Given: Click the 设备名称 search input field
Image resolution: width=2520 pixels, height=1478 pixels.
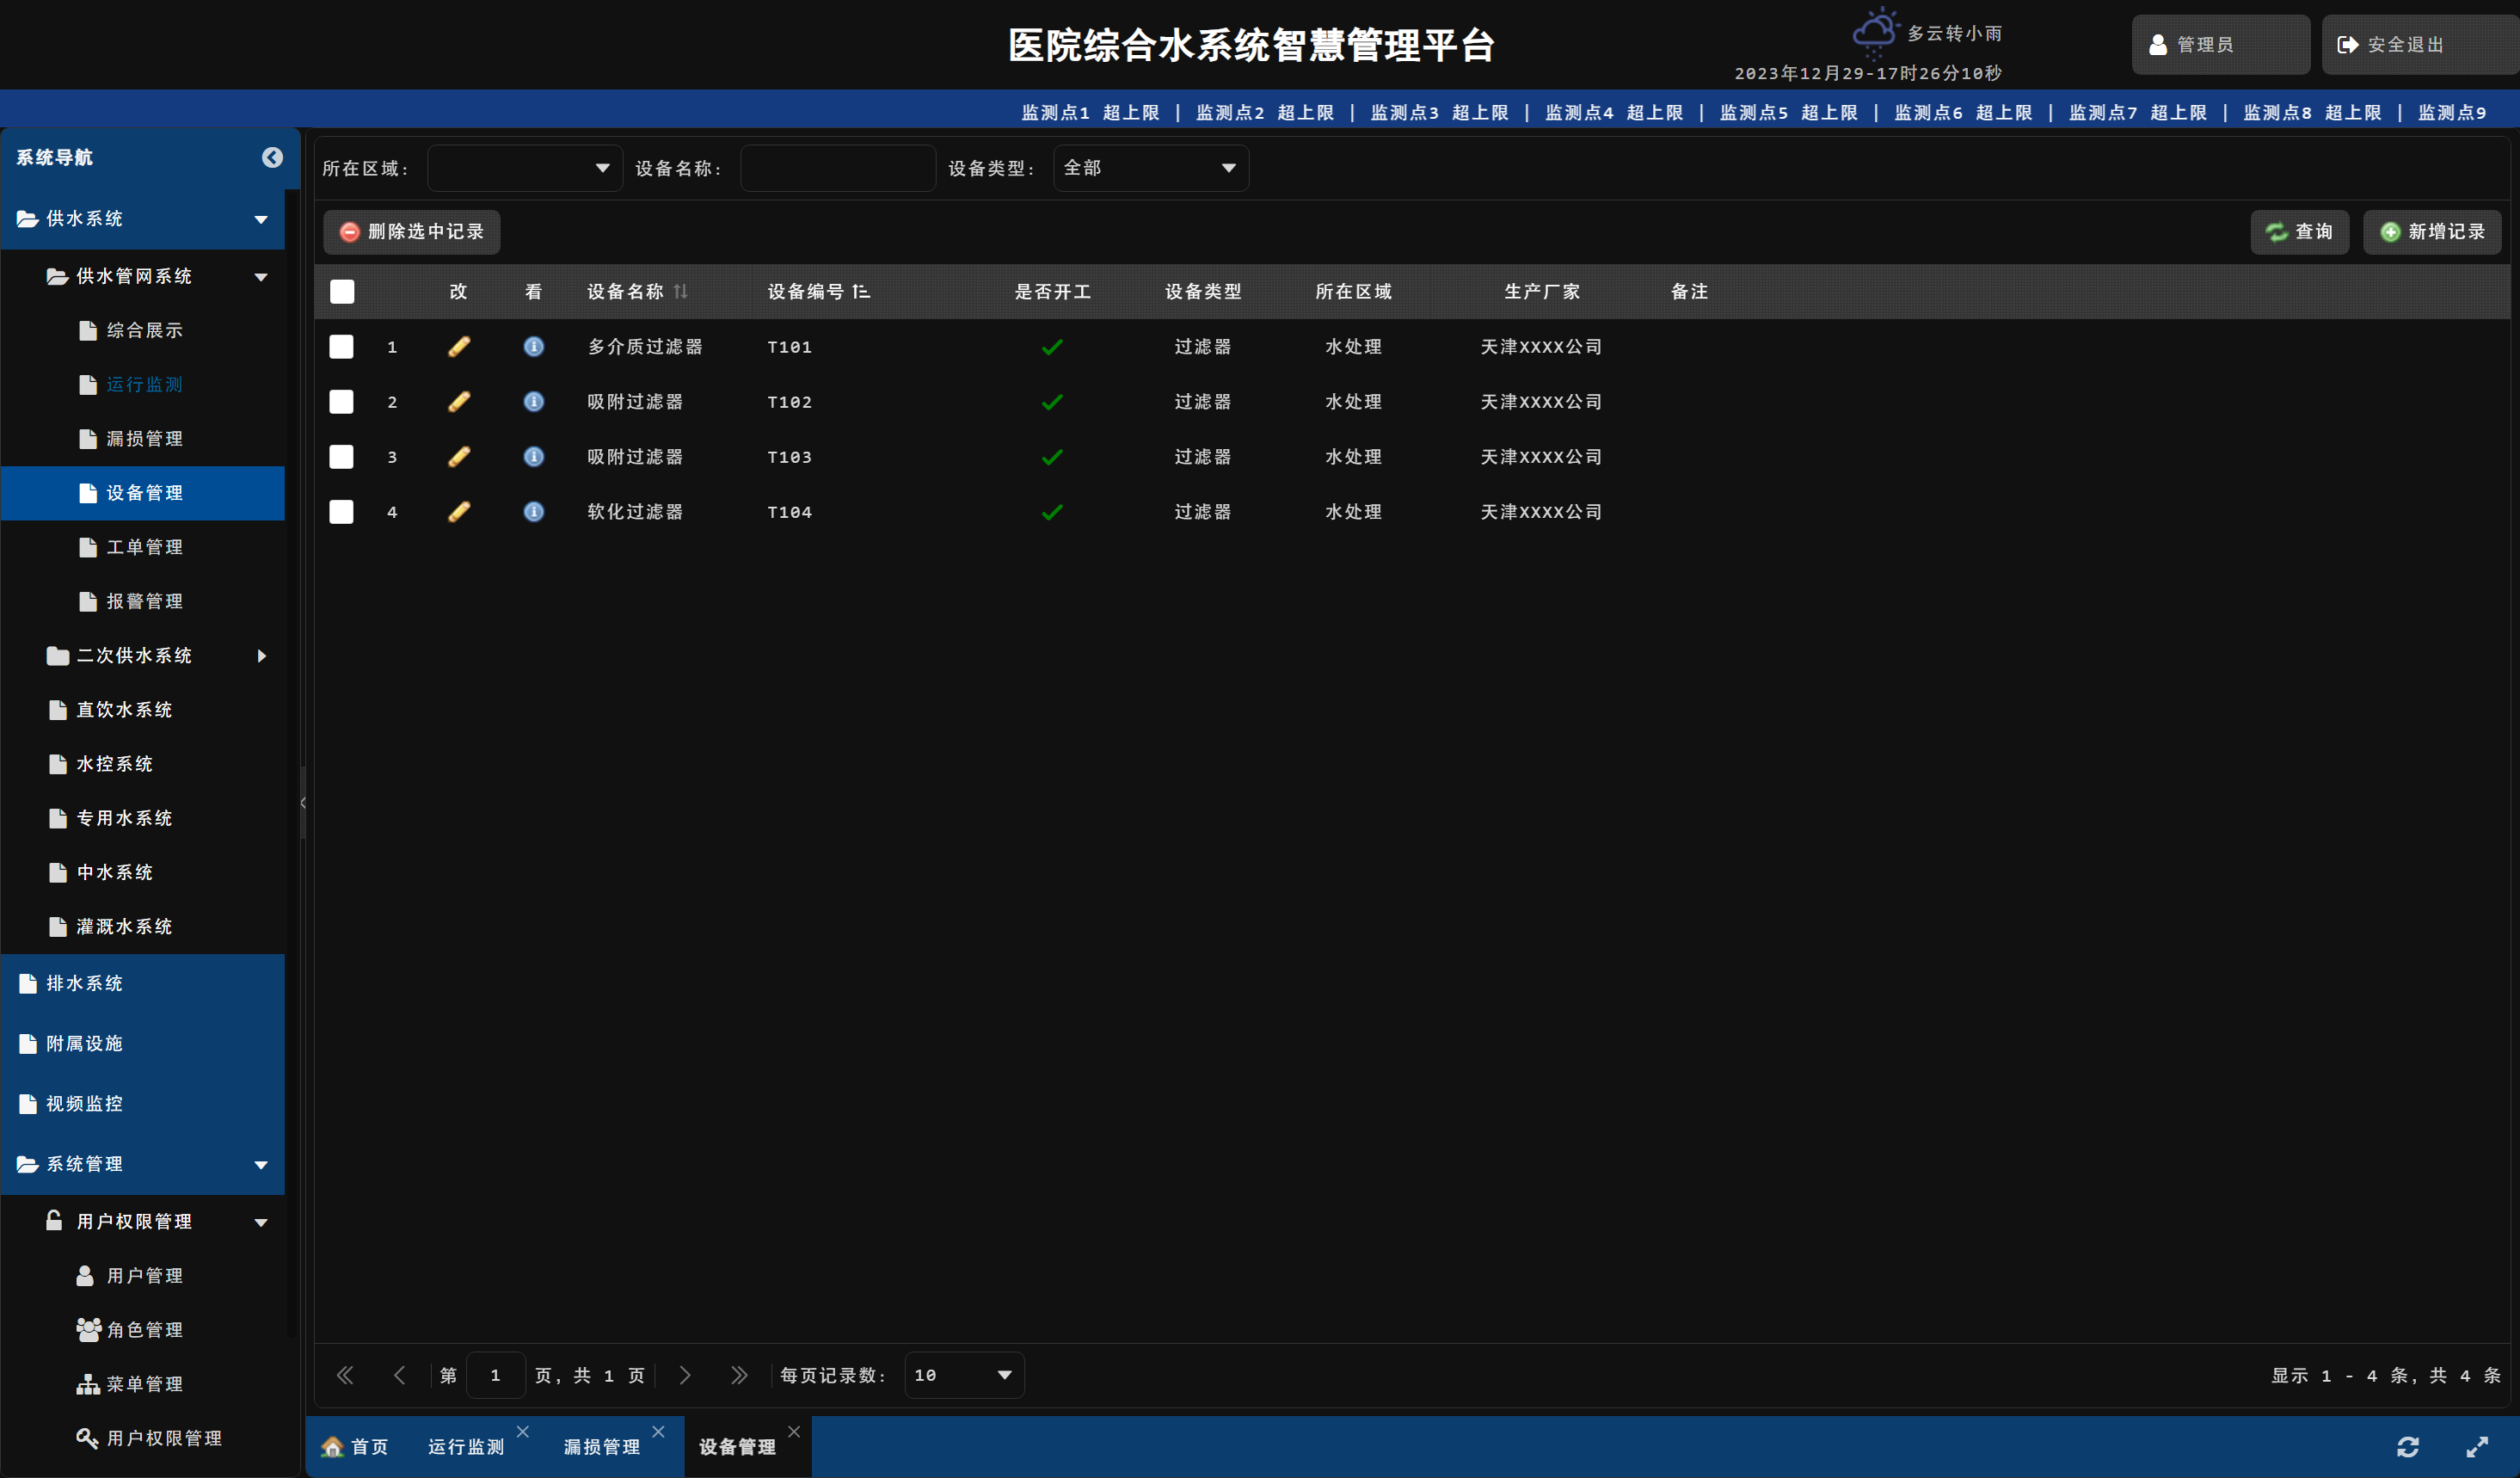Looking at the screenshot, I should pos(838,168).
